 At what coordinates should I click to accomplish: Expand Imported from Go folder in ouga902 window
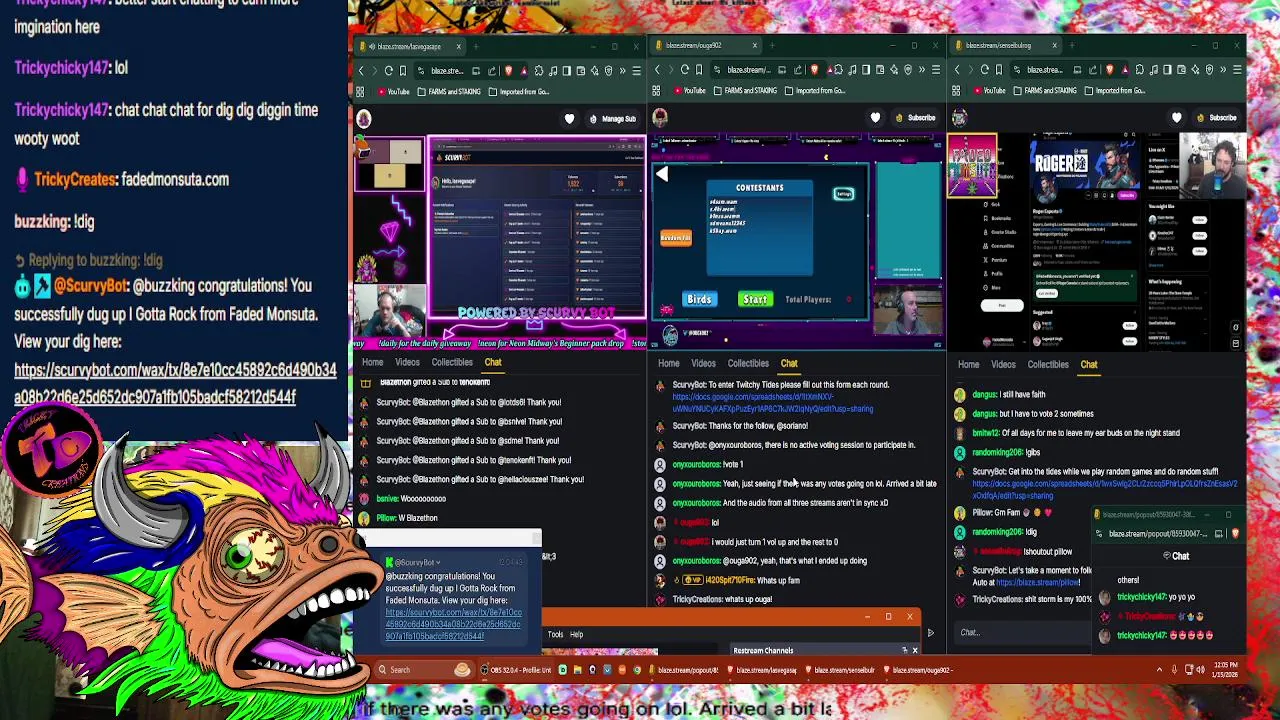tap(814, 91)
